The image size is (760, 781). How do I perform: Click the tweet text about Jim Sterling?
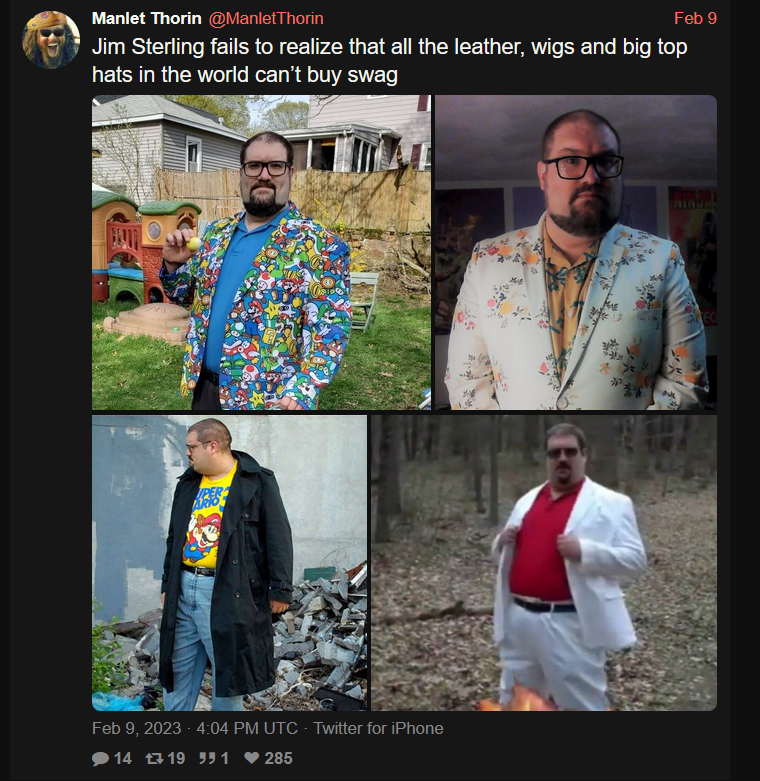click(389, 61)
